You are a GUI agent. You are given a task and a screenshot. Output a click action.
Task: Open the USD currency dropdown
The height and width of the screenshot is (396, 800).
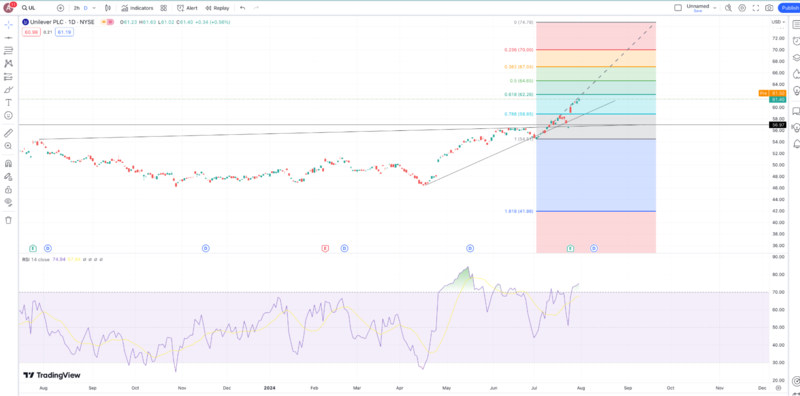click(x=779, y=22)
